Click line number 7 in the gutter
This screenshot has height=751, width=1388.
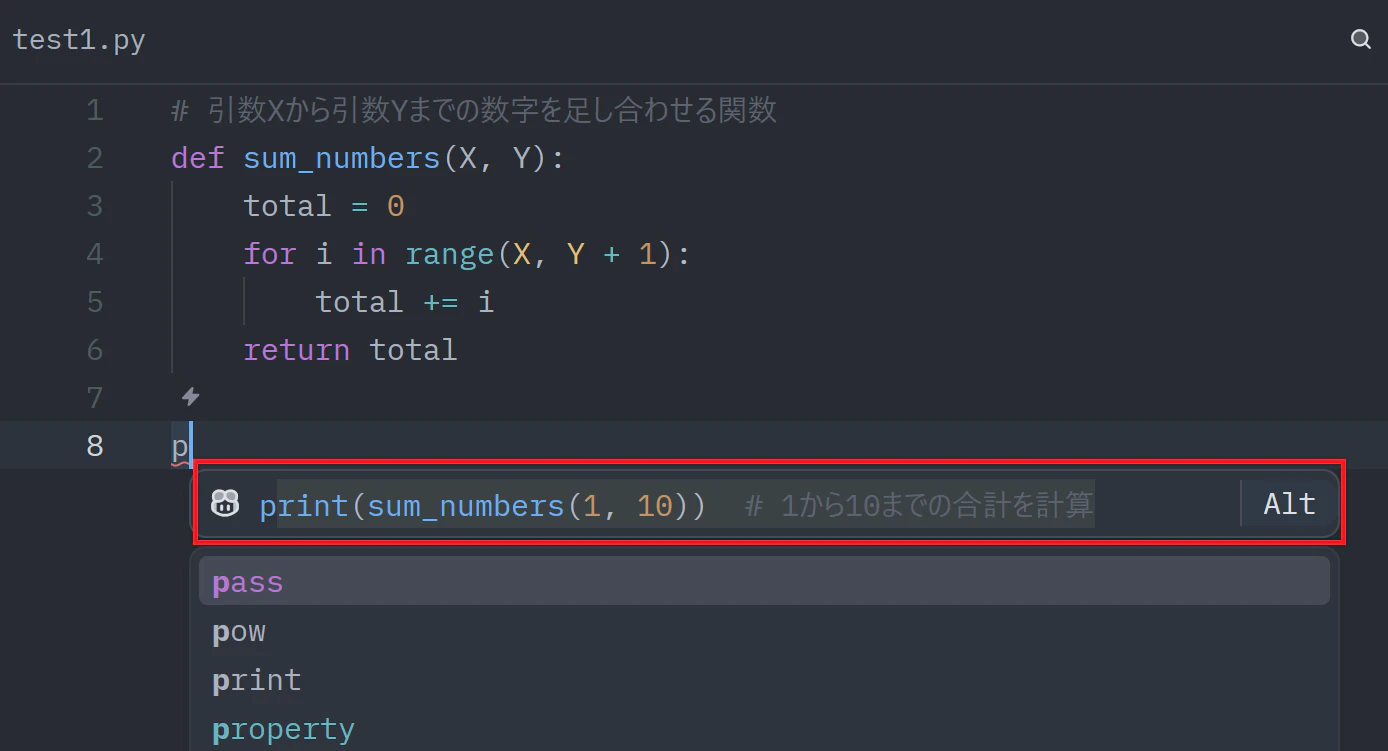pos(95,398)
